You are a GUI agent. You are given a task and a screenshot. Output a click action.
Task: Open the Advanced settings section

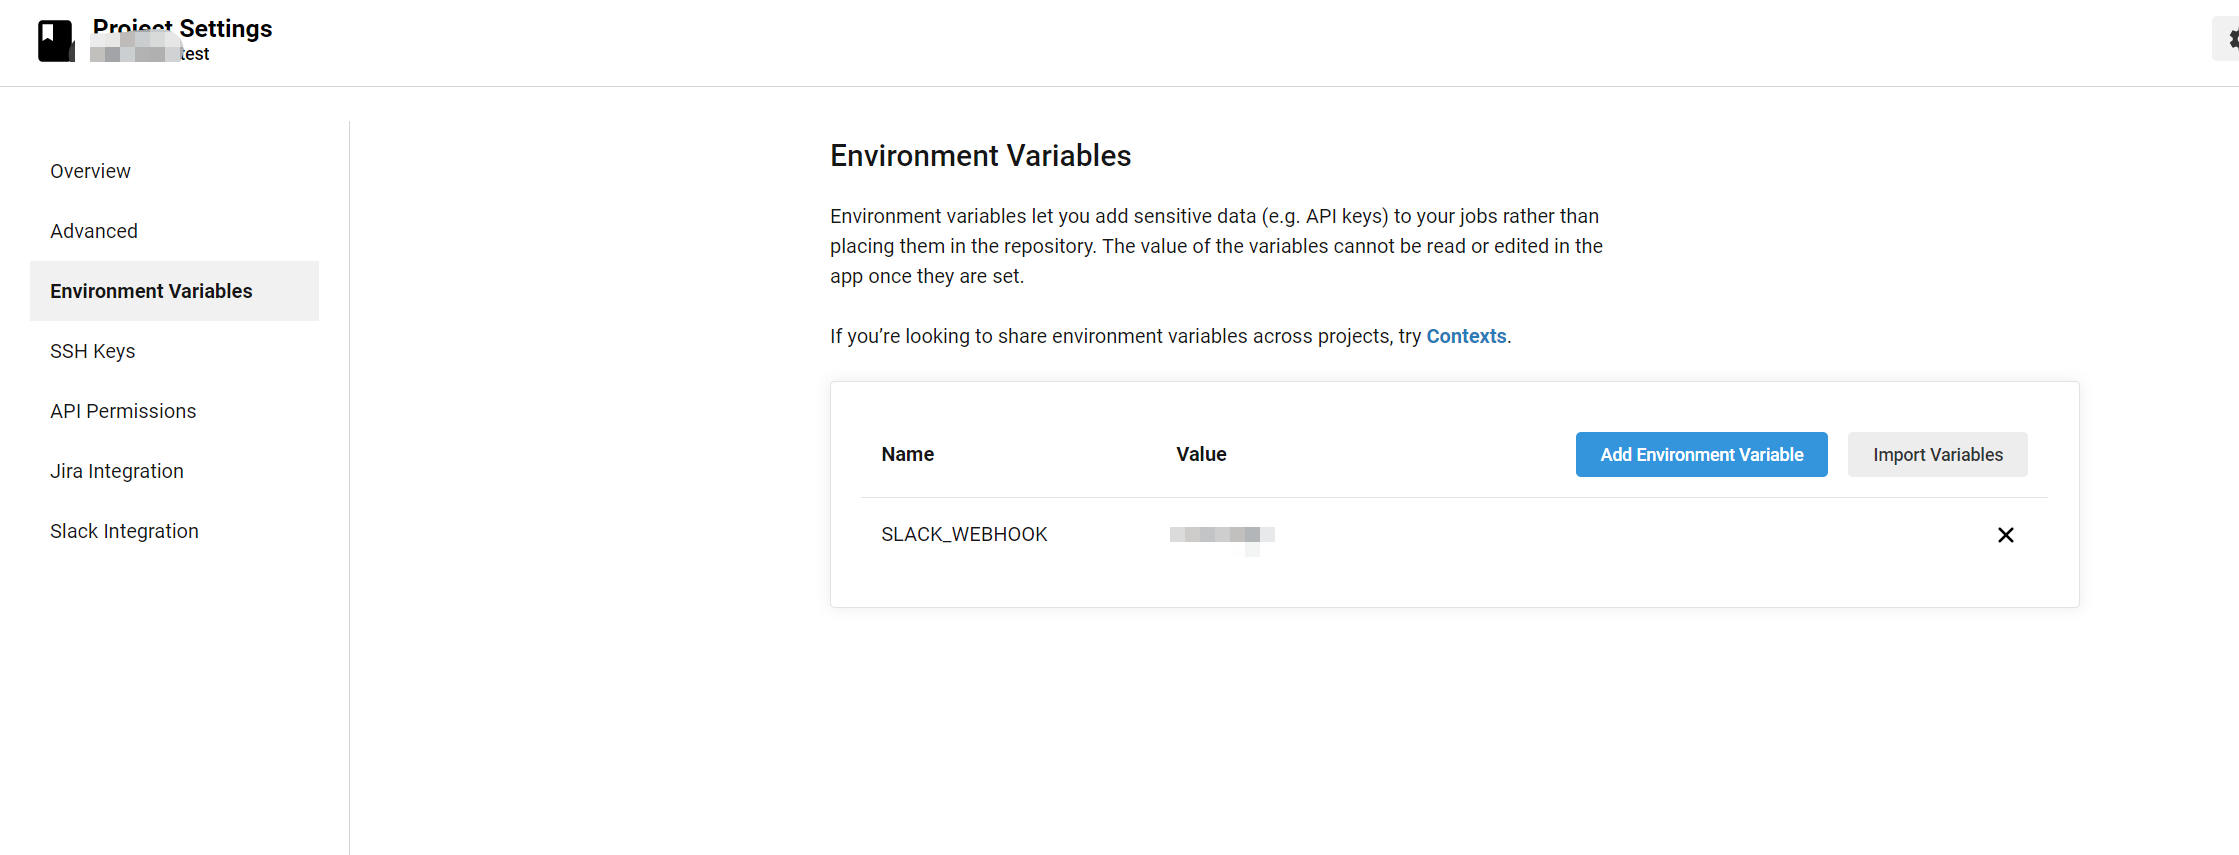click(93, 230)
